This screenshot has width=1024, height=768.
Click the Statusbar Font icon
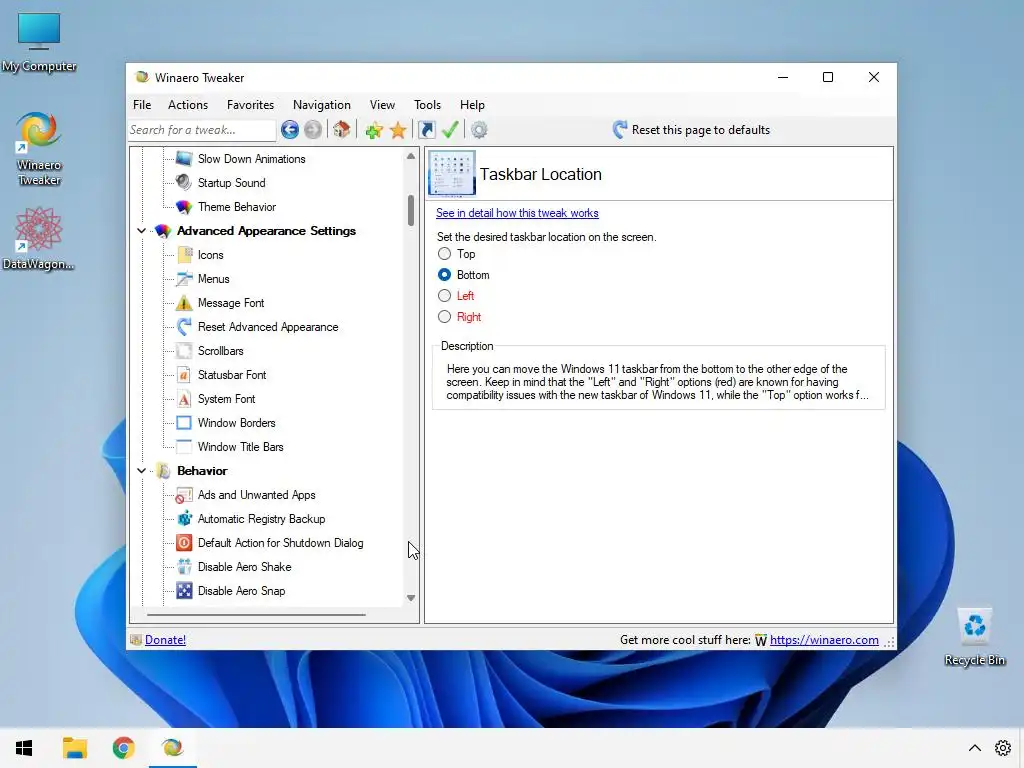pyautogui.click(x=184, y=375)
